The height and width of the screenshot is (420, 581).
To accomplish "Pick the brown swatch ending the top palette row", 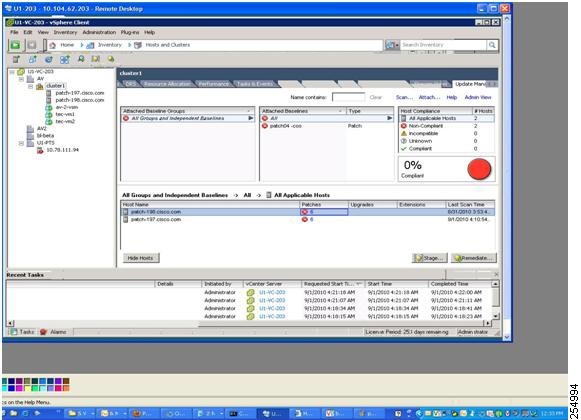I will 66,381.
